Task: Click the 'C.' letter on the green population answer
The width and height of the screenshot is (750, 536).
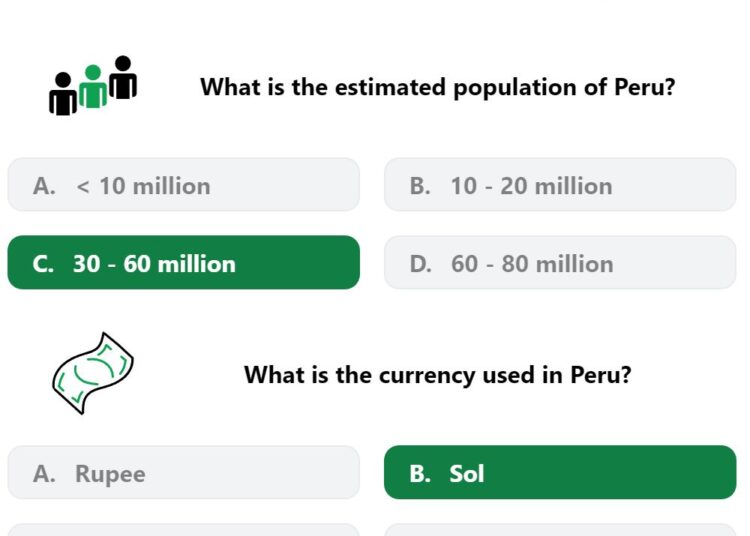Action: tap(43, 264)
